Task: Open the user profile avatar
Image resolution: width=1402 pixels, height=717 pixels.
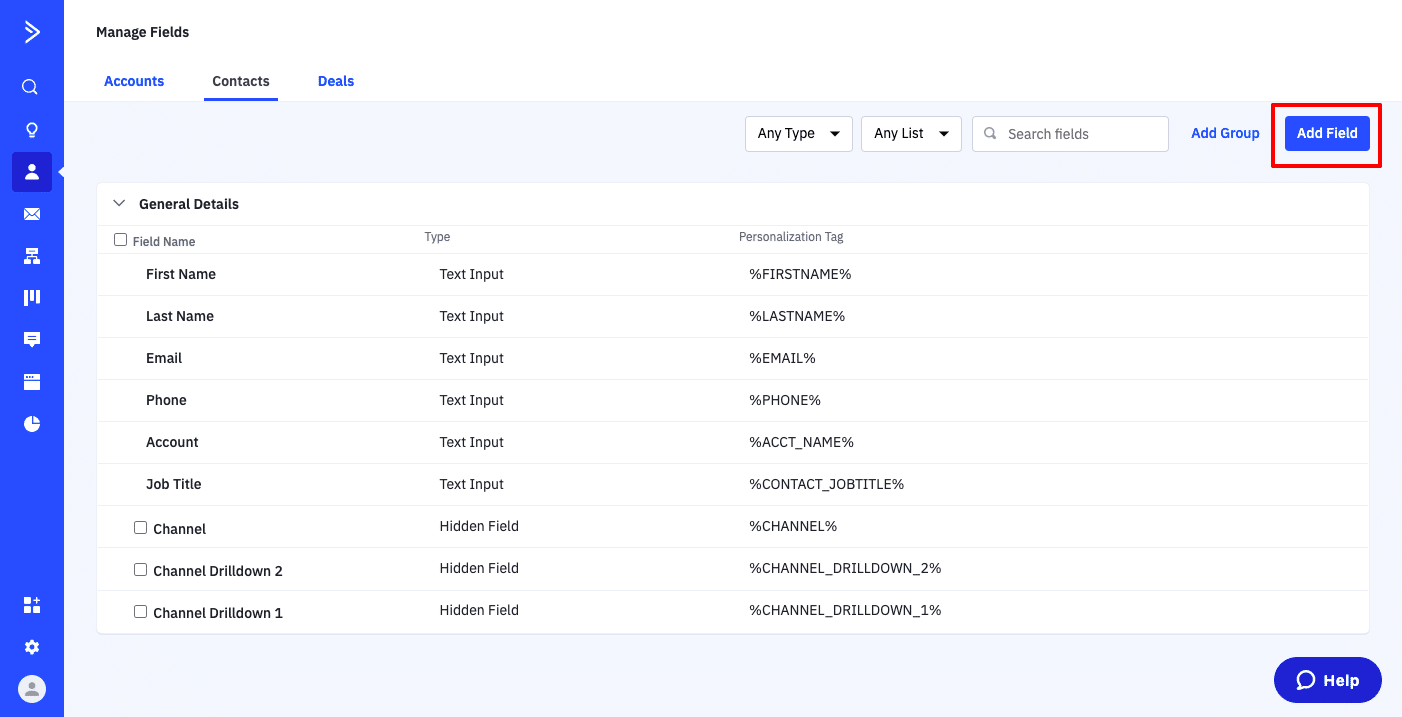Action: coord(32,688)
